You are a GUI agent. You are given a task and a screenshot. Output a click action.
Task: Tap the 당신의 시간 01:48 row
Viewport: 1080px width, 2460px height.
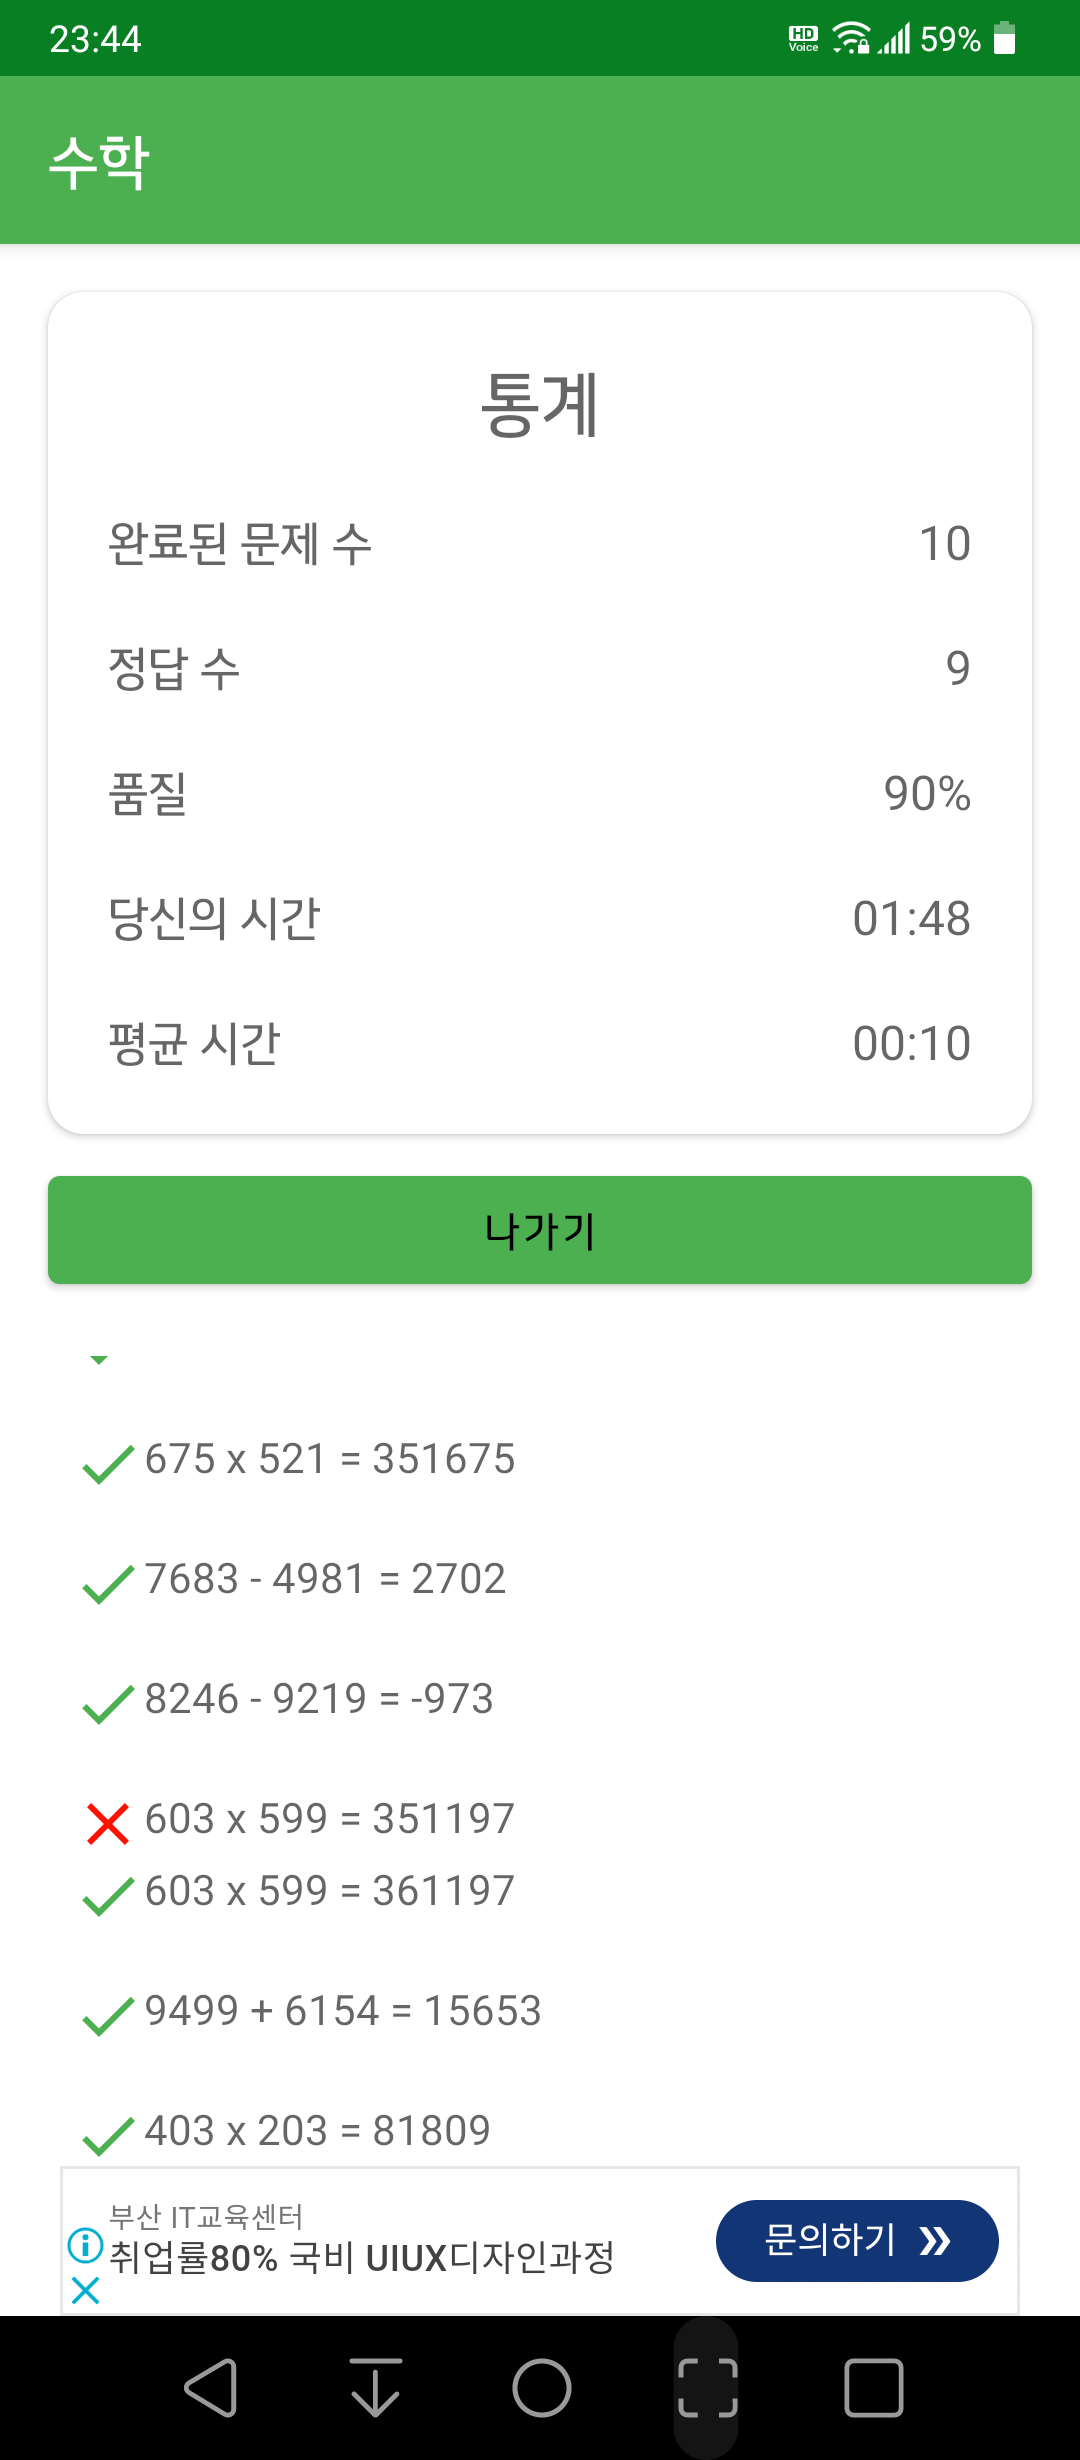(540, 919)
